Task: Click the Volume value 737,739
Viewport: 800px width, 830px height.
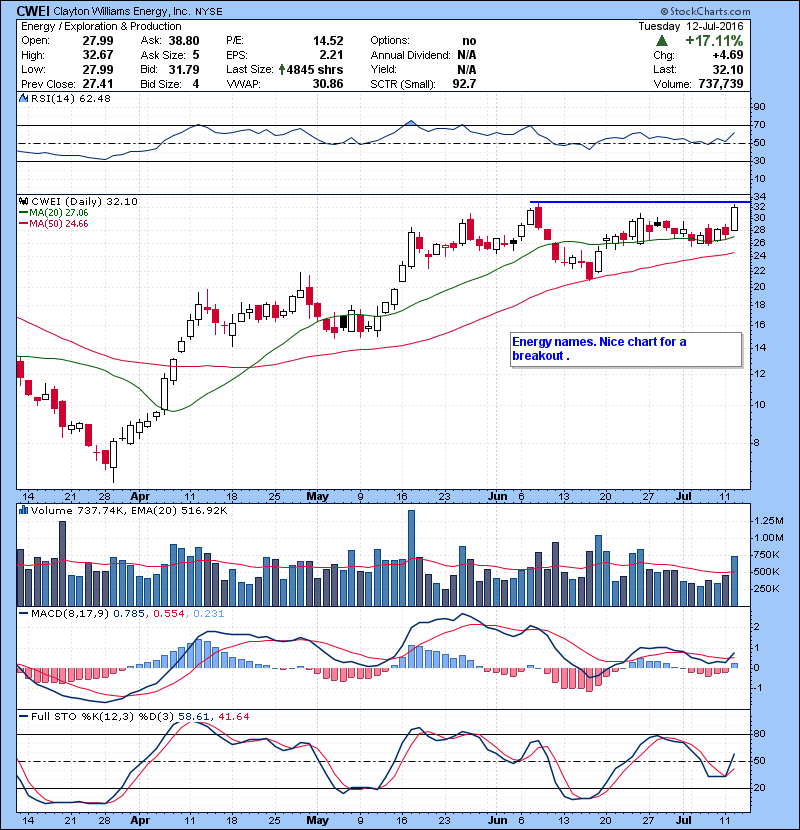Action: pos(721,84)
